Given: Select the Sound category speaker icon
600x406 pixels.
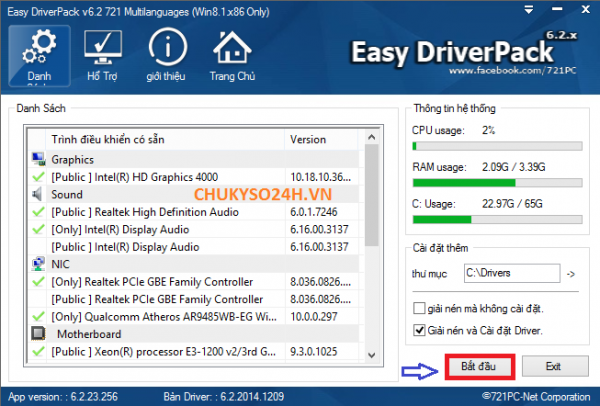Looking at the screenshot, I should pos(38,194).
